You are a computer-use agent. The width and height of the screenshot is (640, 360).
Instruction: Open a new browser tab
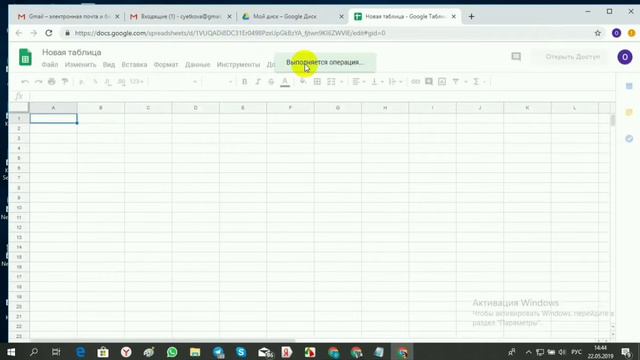[471, 16]
